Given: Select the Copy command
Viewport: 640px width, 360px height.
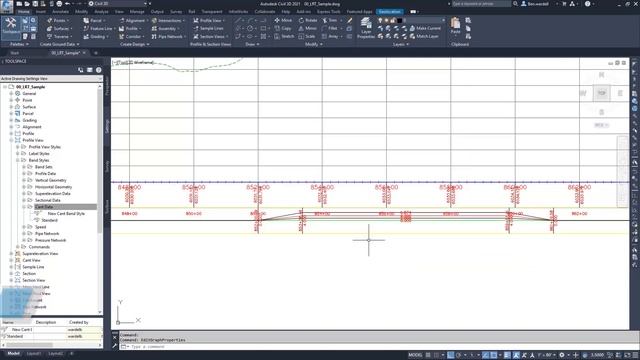Looking at the screenshot, I should 282,28.
